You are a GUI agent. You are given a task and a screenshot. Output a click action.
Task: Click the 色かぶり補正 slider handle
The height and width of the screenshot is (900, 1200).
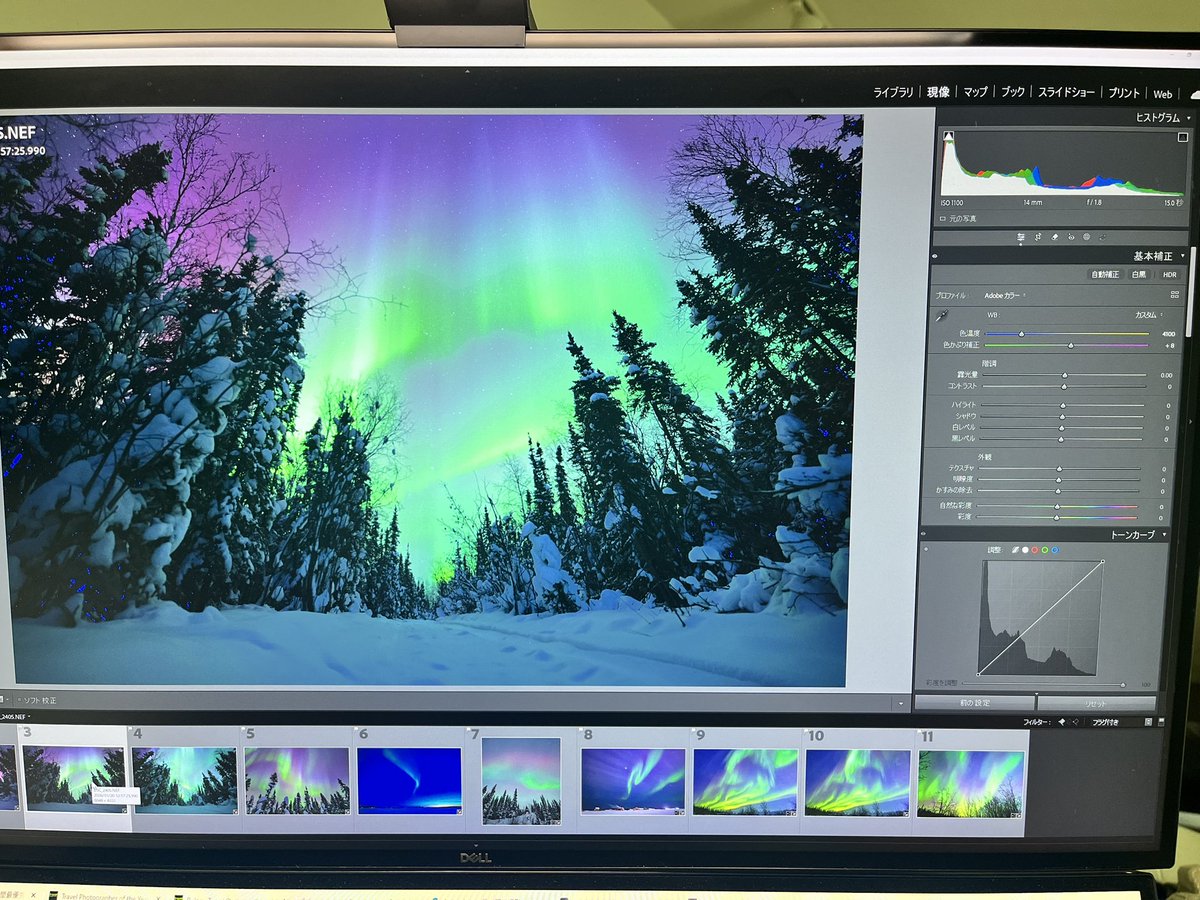pos(1071,346)
